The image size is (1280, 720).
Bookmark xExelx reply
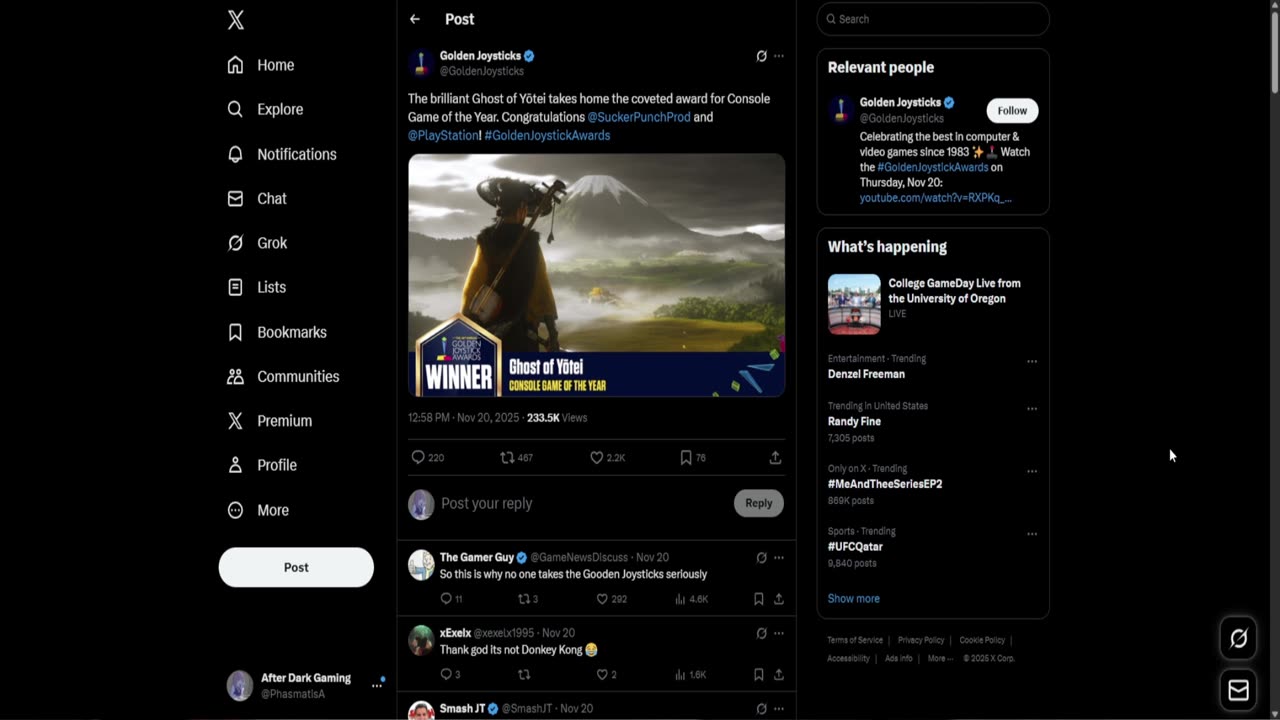coord(759,675)
